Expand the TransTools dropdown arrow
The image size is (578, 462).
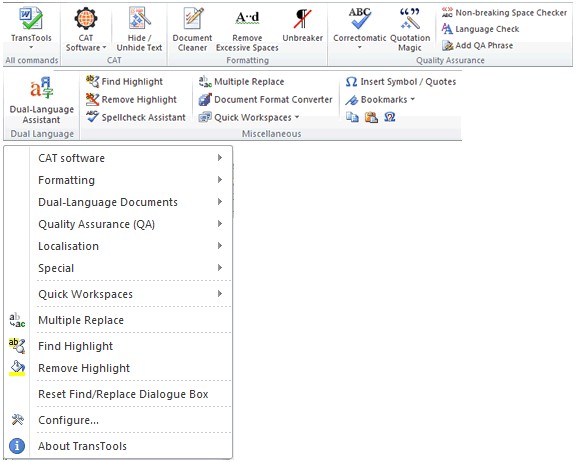(x=31, y=48)
